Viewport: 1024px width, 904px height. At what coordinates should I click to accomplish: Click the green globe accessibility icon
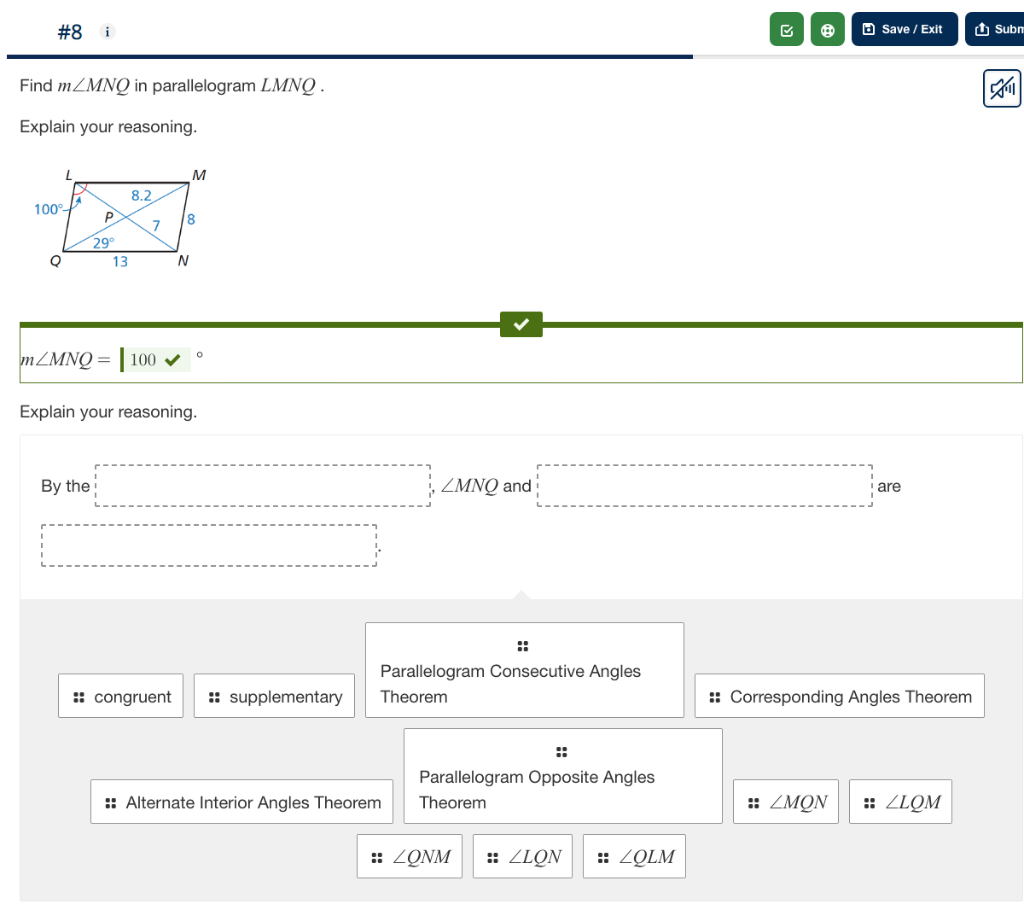click(827, 29)
